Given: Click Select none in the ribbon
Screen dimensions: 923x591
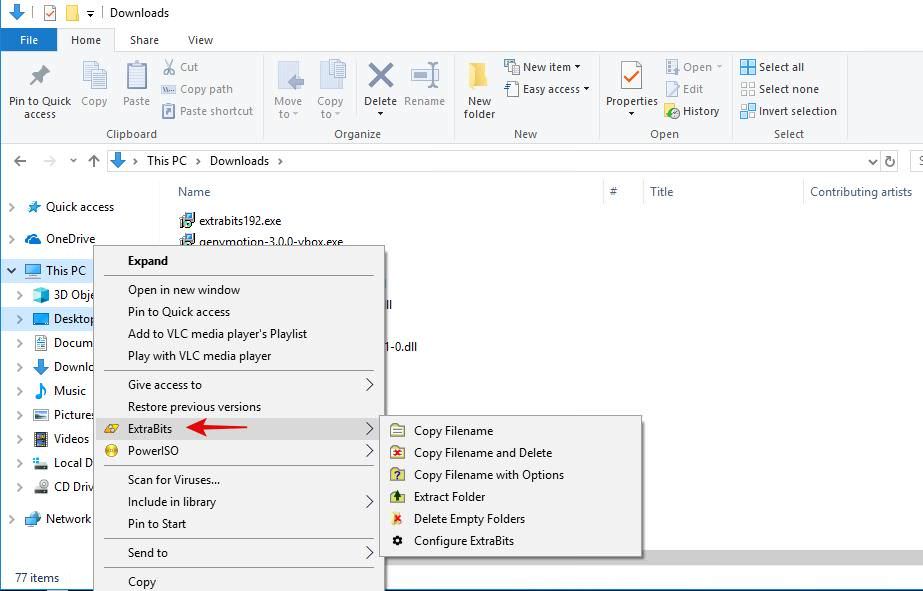Looking at the screenshot, I should pos(779,89).
